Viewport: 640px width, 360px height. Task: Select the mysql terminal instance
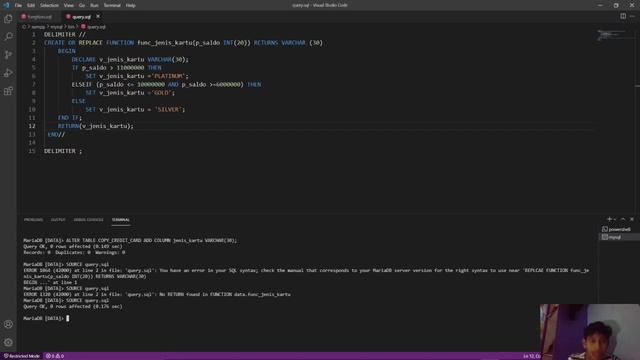[x=619, y=237]
